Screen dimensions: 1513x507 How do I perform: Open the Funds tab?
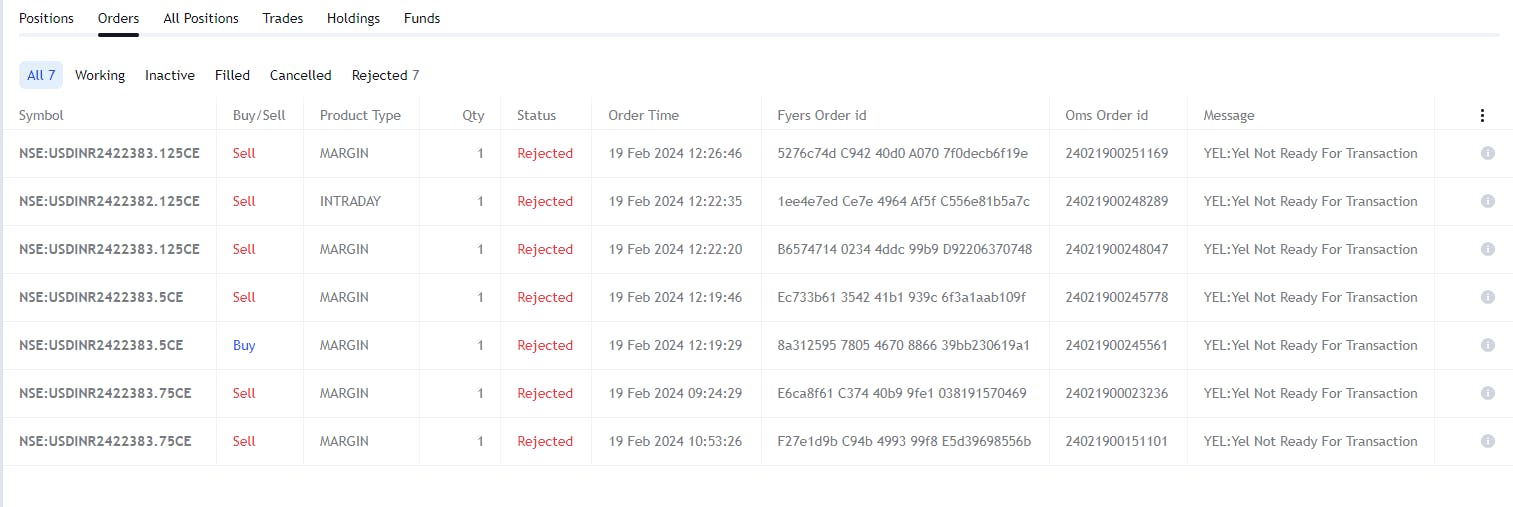(422, 18)
